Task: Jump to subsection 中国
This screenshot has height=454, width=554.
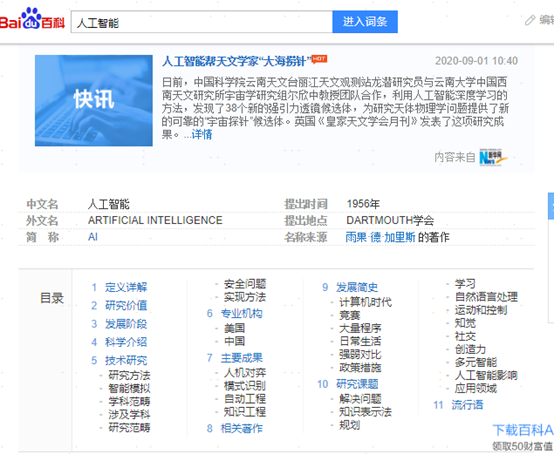Action: (x=234, y=341)
